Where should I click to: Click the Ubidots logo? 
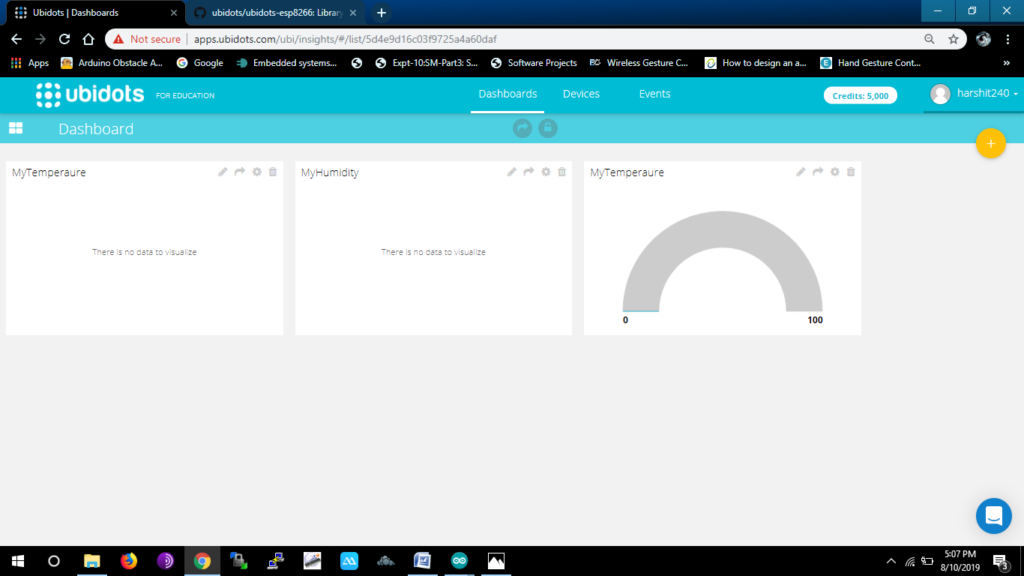(x=89, y=95)
